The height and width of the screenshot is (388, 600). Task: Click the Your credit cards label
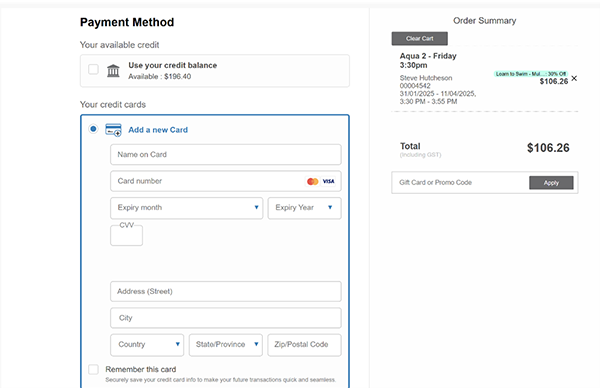[113, 104]
